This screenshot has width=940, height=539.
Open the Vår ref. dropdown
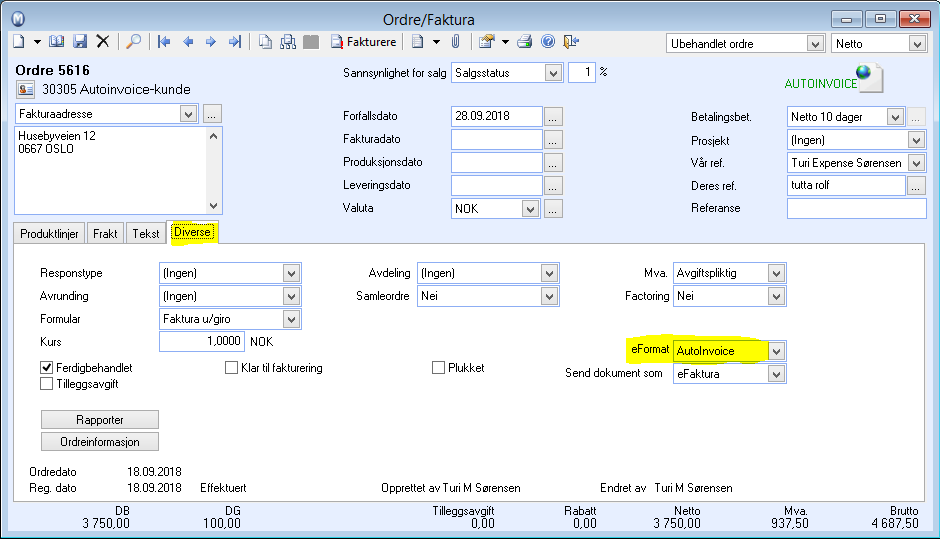[x=916, y=163]
